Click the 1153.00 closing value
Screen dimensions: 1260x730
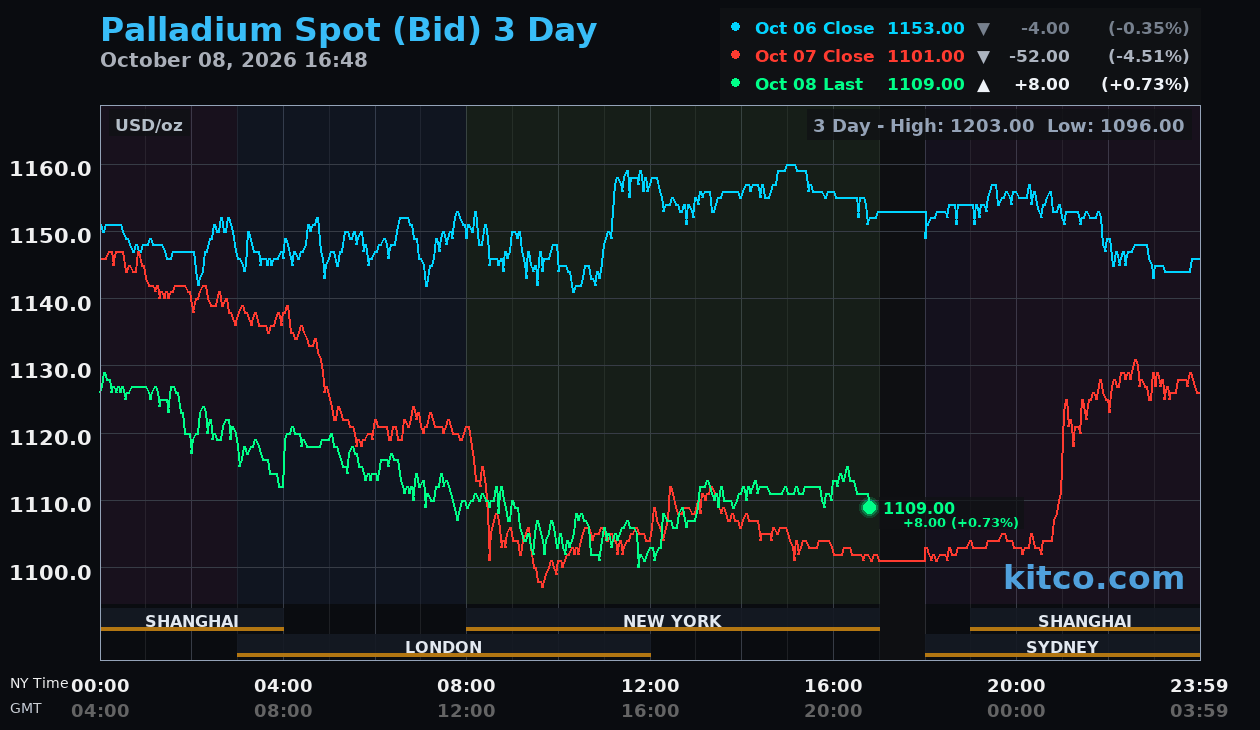(926, 29)
